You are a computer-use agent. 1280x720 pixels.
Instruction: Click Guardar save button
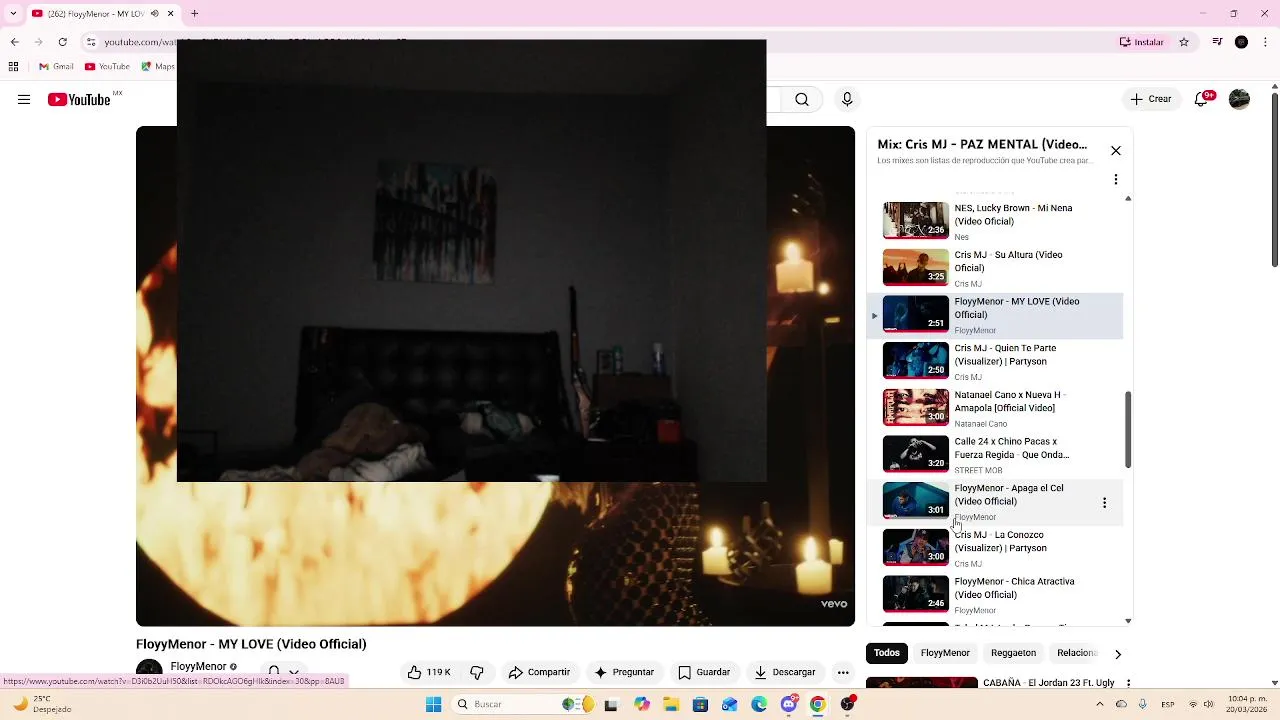(704, 672)
